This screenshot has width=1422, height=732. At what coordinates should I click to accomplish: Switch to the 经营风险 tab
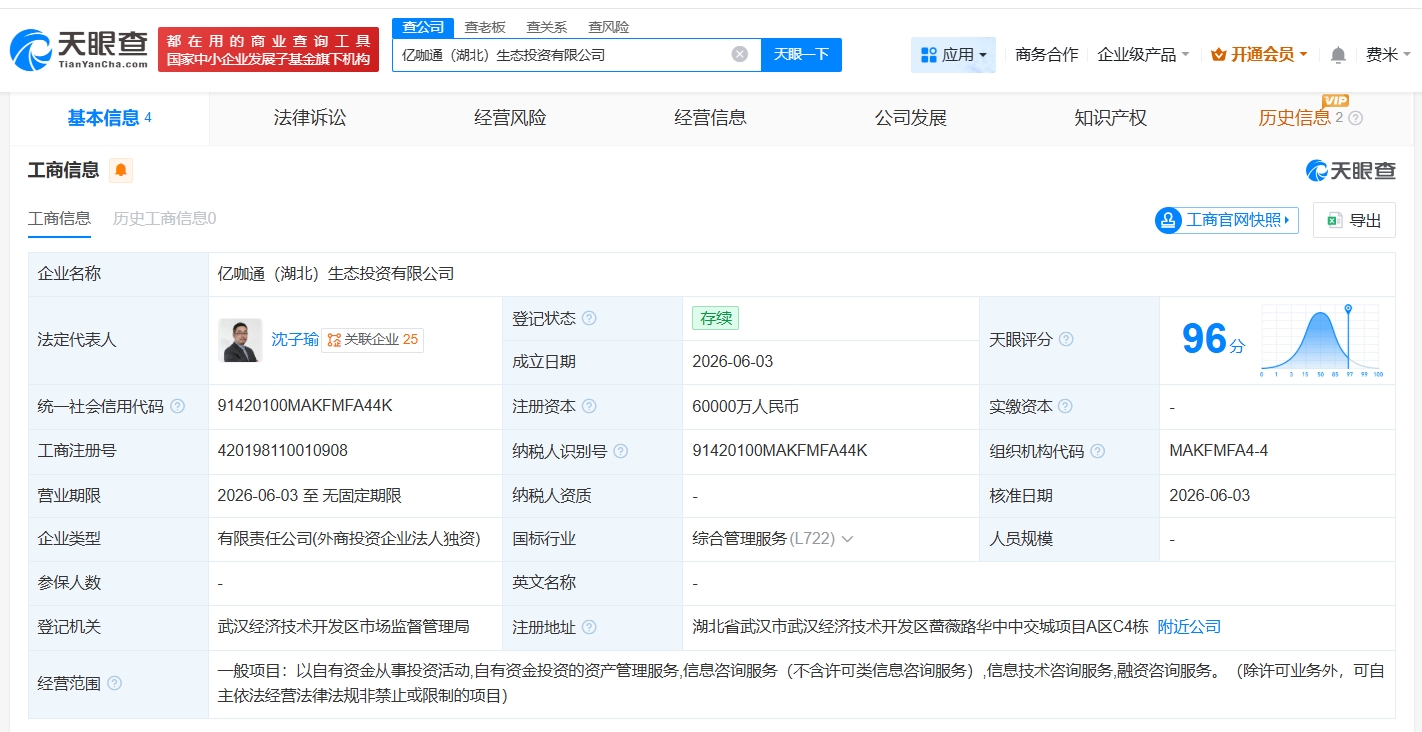(x=510, y=118)
